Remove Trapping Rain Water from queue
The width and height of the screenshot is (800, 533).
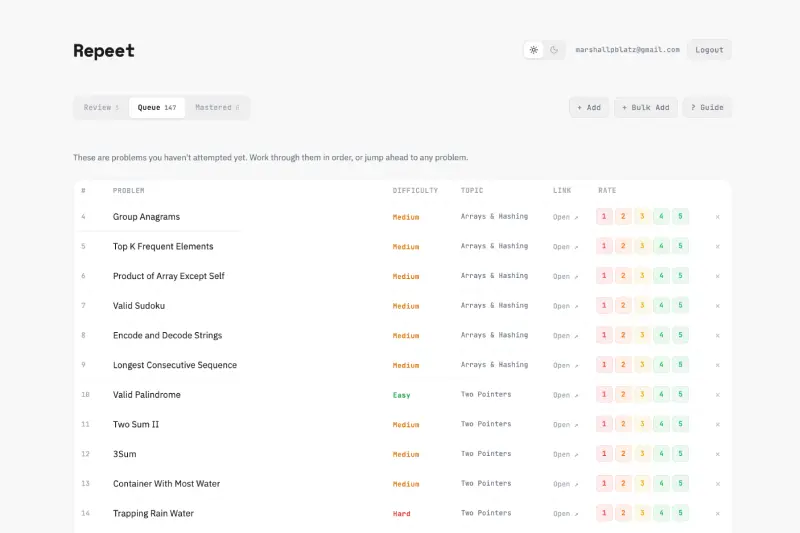pos(717,514)
